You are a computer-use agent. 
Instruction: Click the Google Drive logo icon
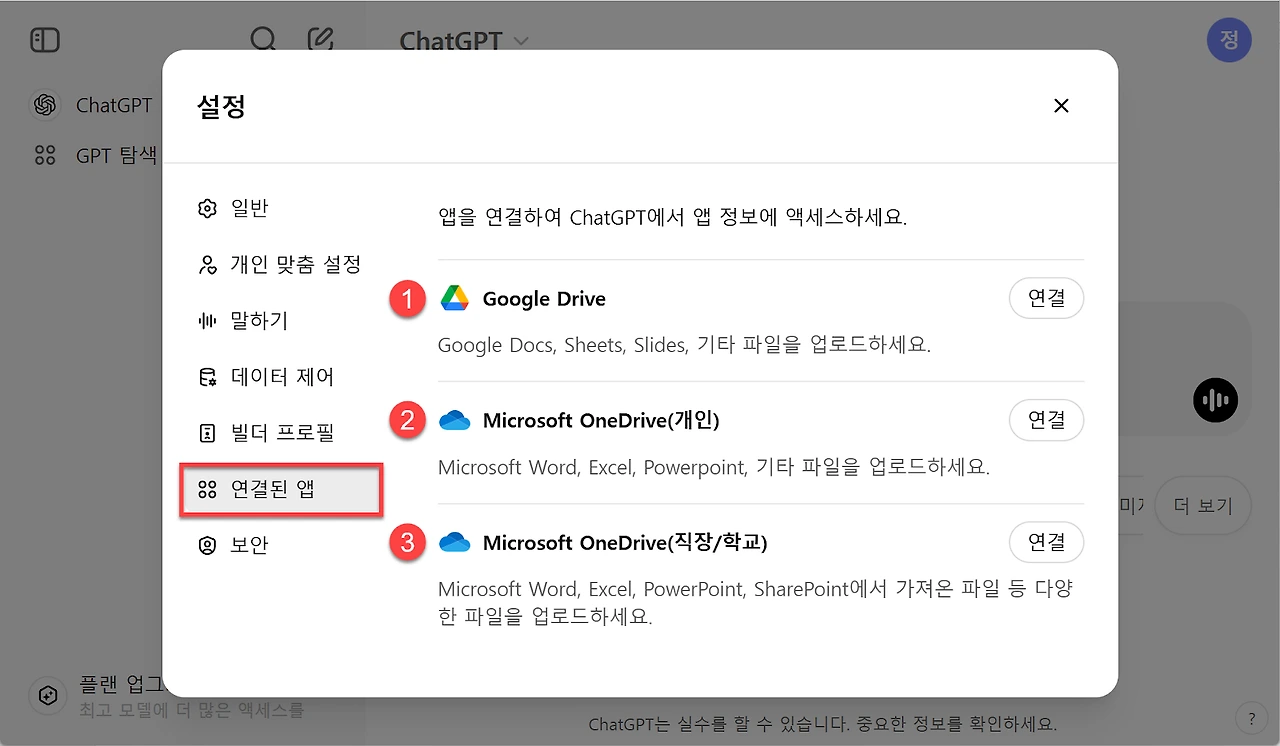tap(454, 298)
